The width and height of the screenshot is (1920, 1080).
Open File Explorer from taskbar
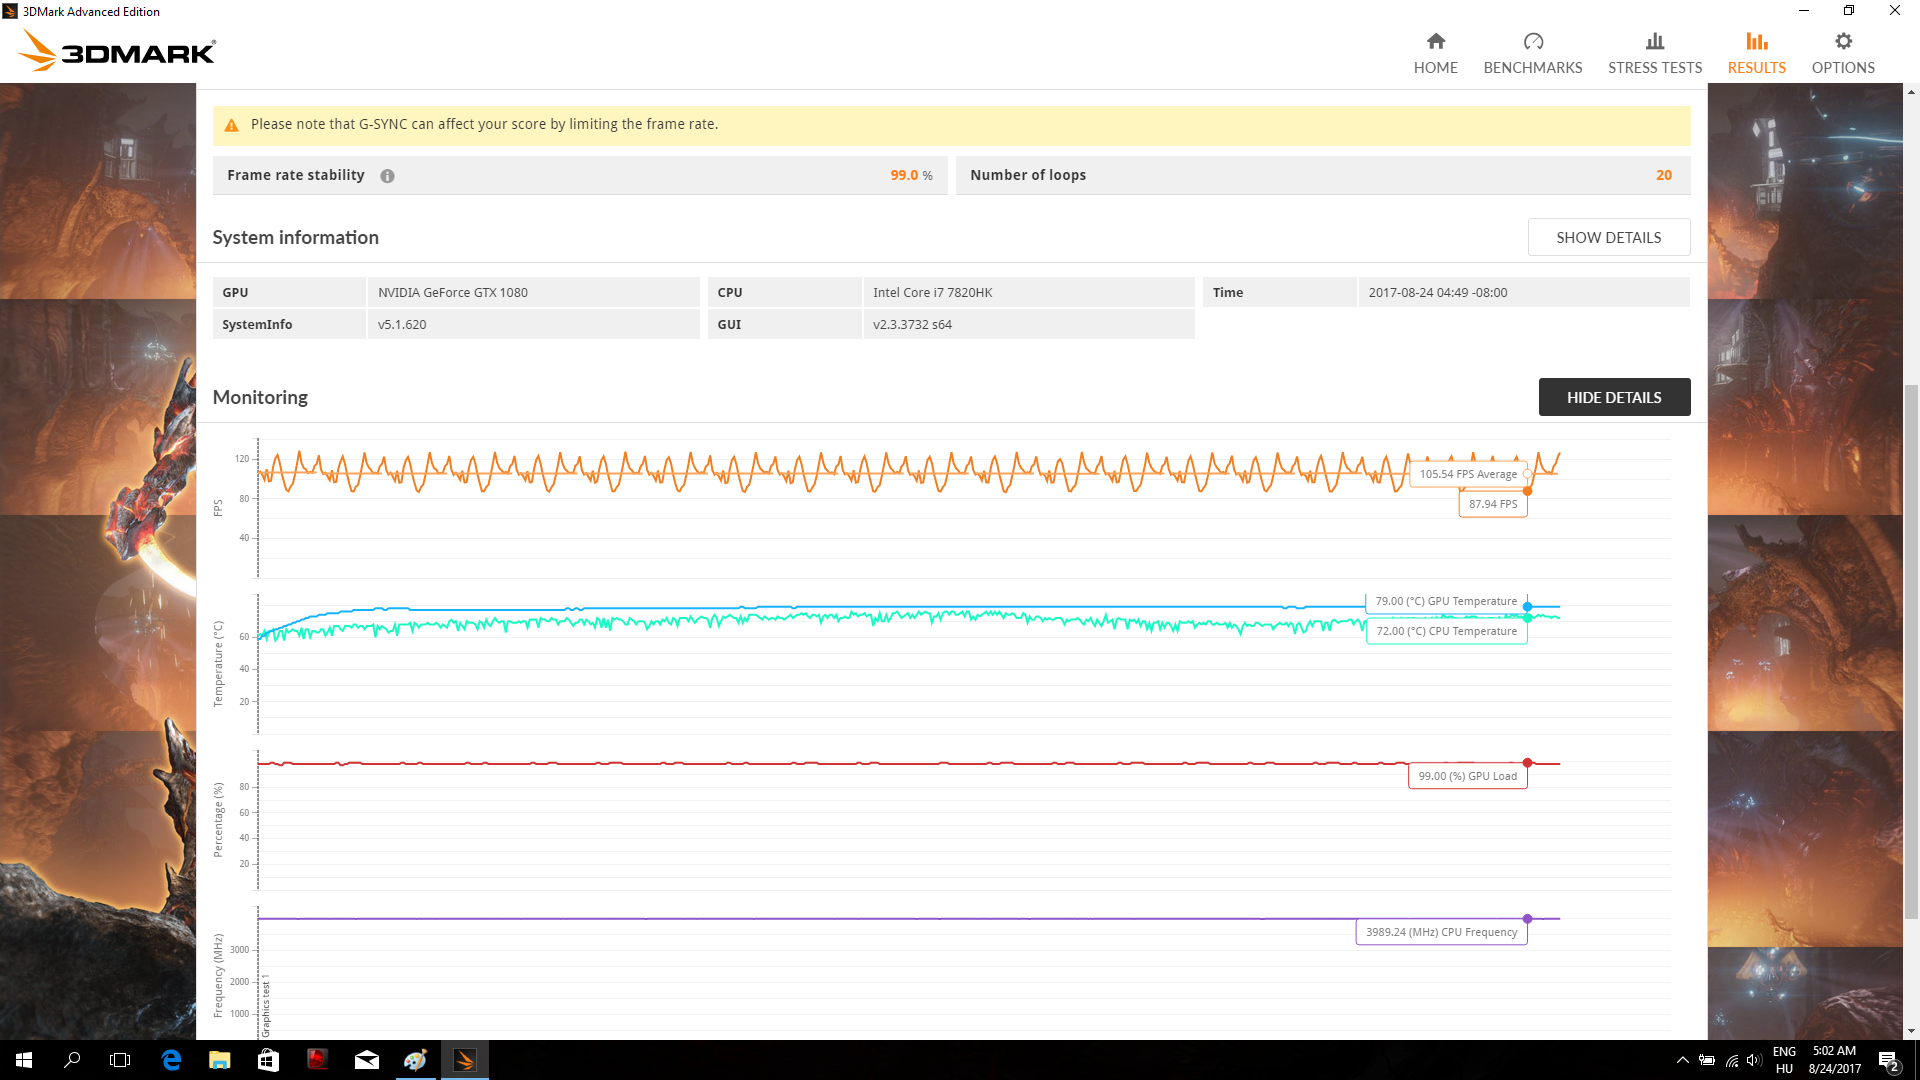point(219,1060)
